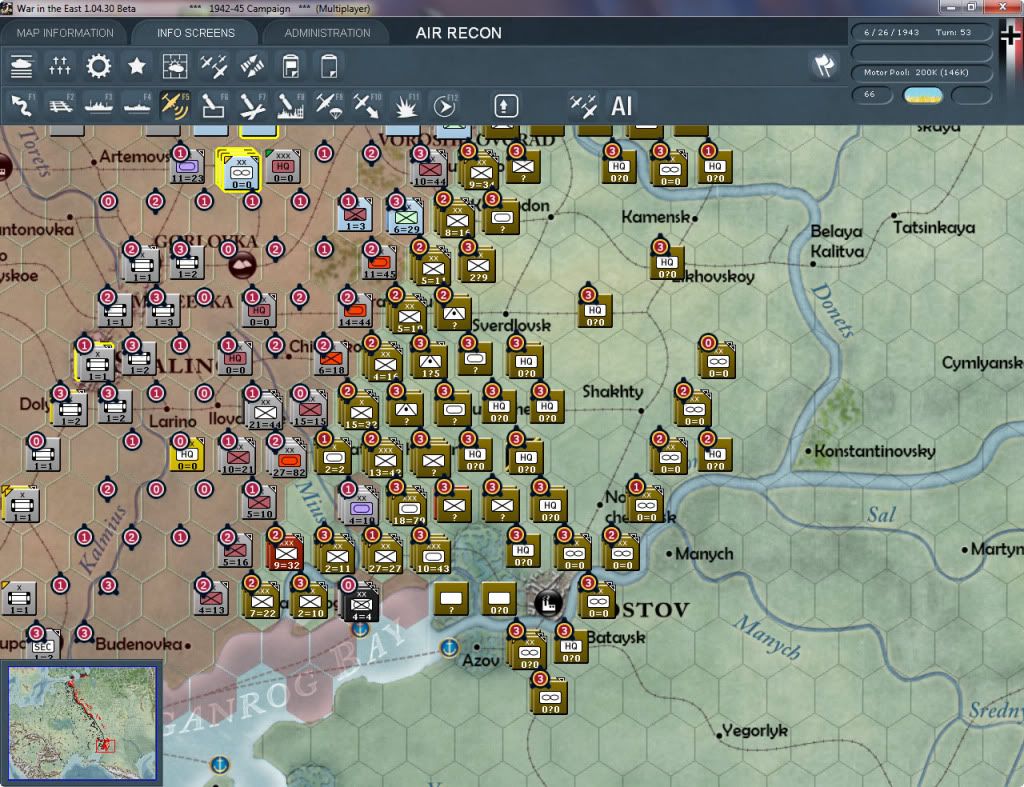
Task: Click the Konstantinovsky town label
Action: coord(874,451)
